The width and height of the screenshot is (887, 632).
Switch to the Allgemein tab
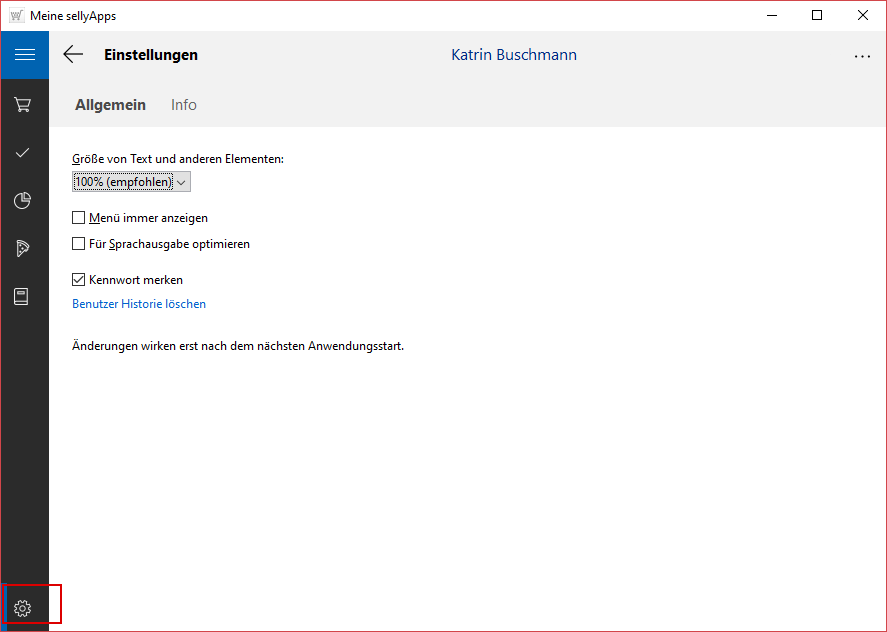point(110,105)
